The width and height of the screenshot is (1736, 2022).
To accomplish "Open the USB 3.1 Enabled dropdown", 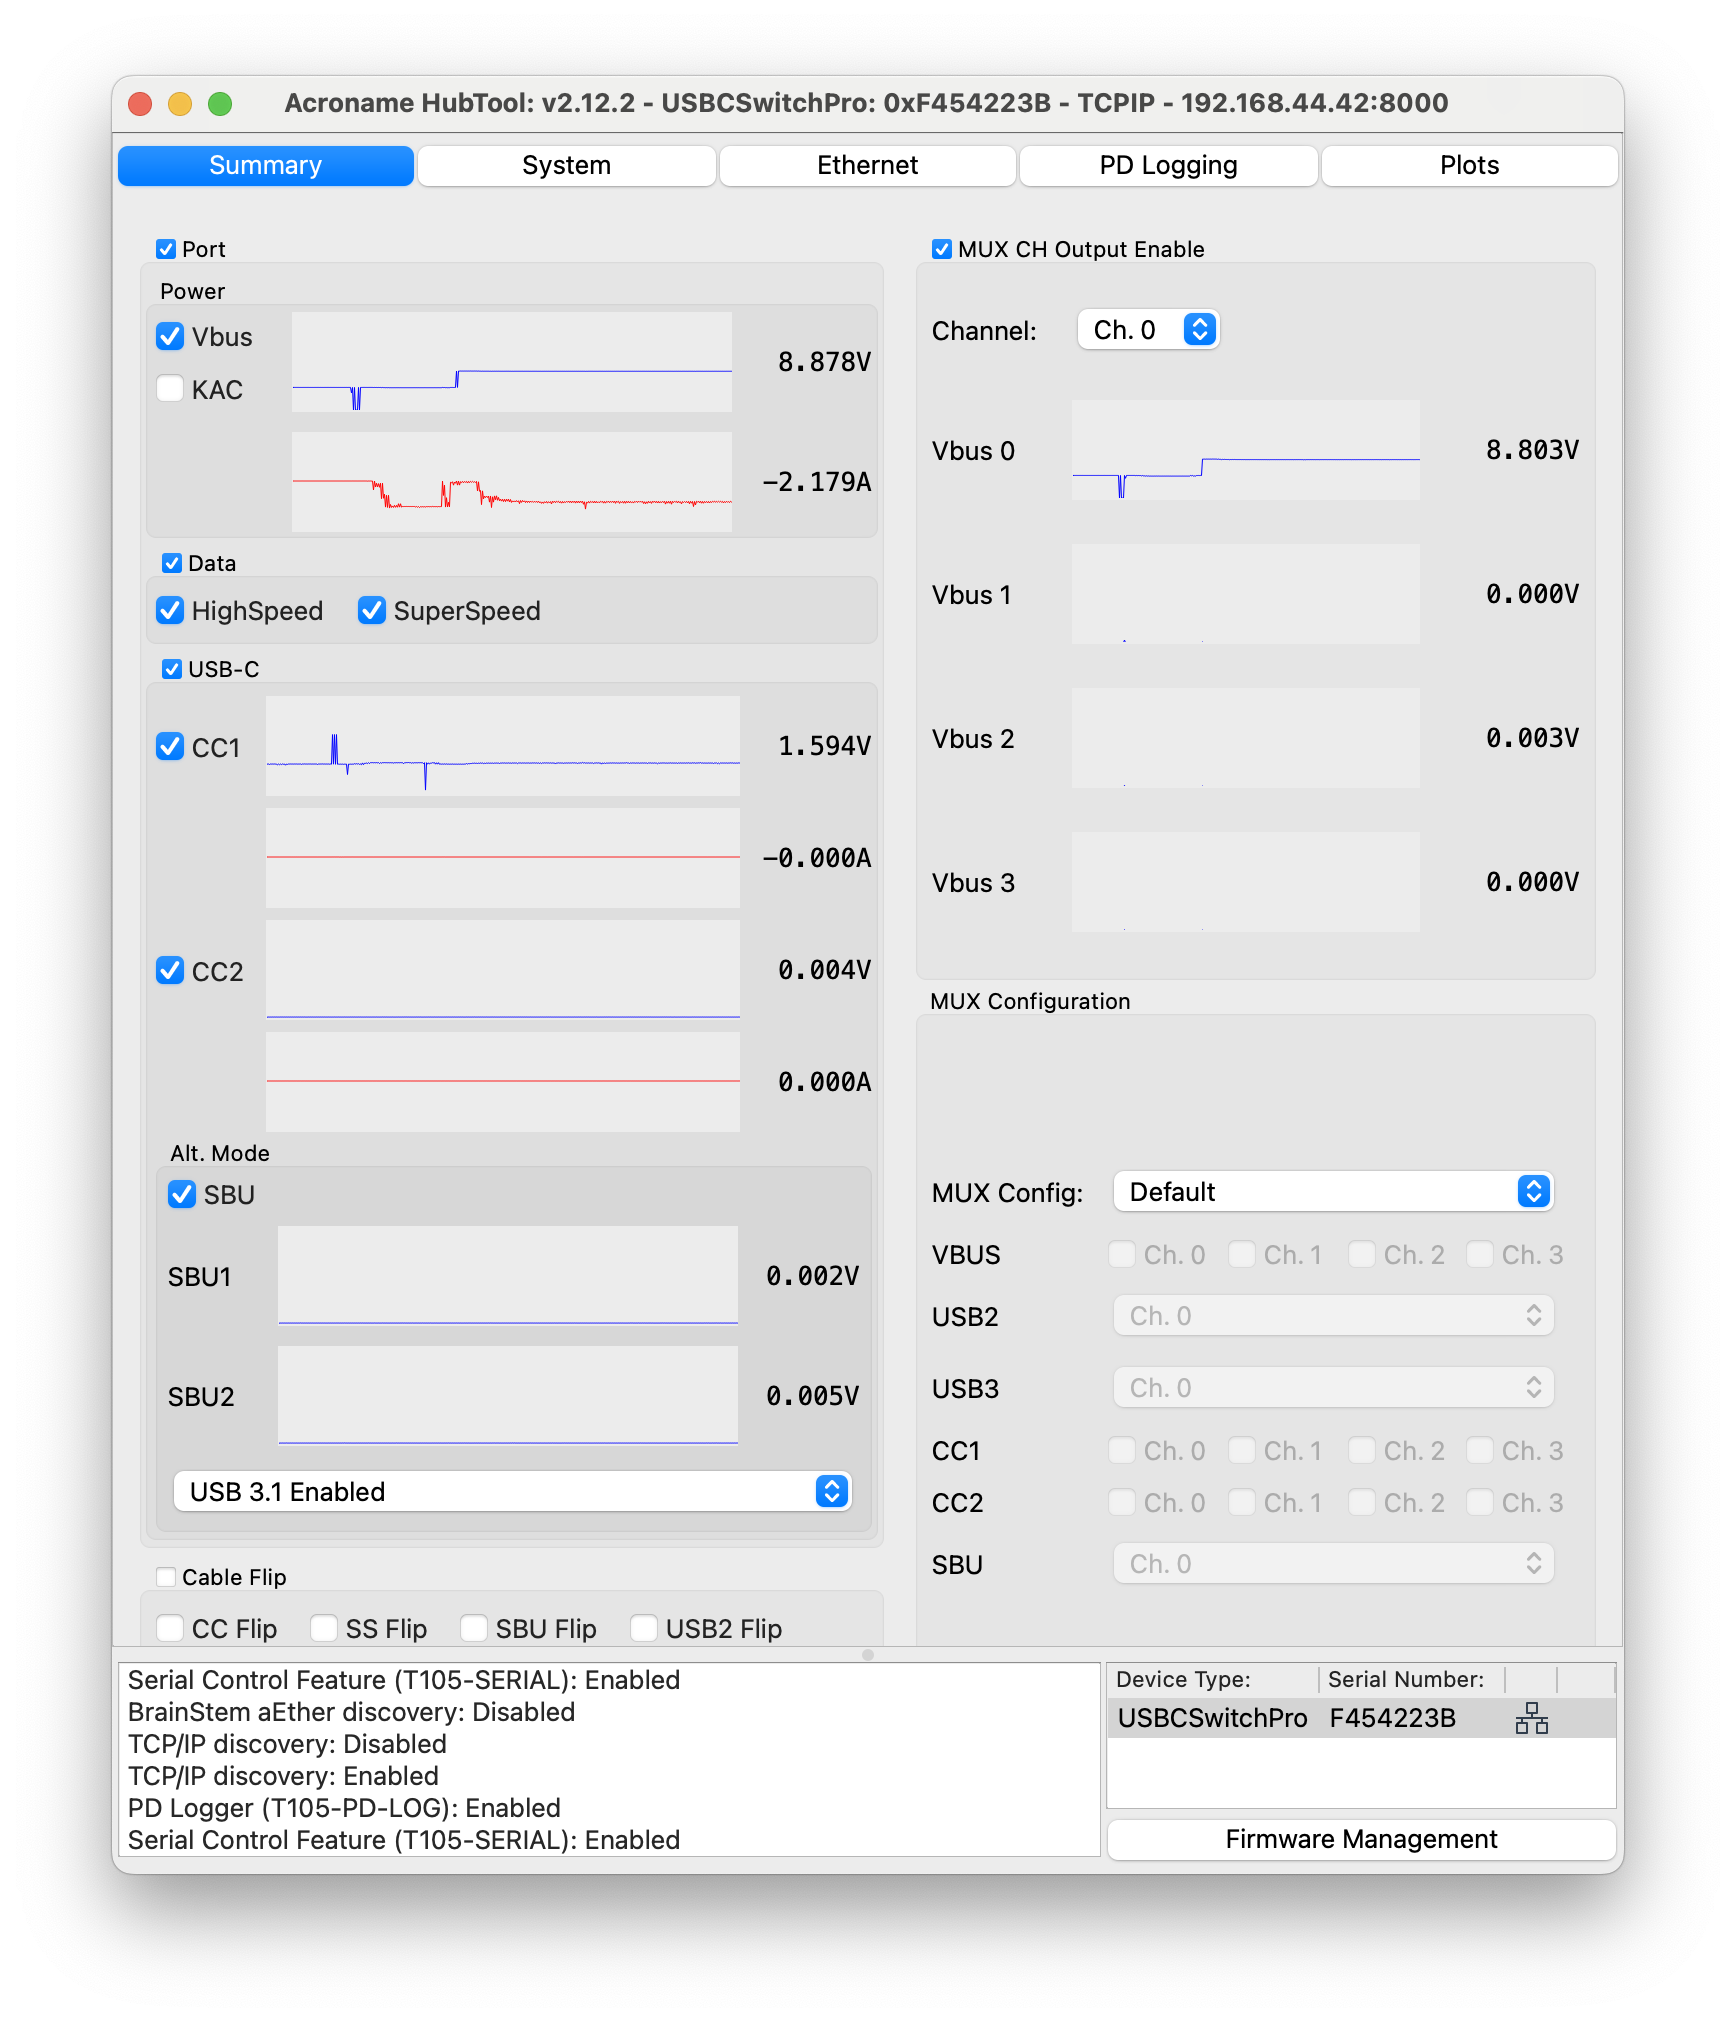I will 512,1491.
